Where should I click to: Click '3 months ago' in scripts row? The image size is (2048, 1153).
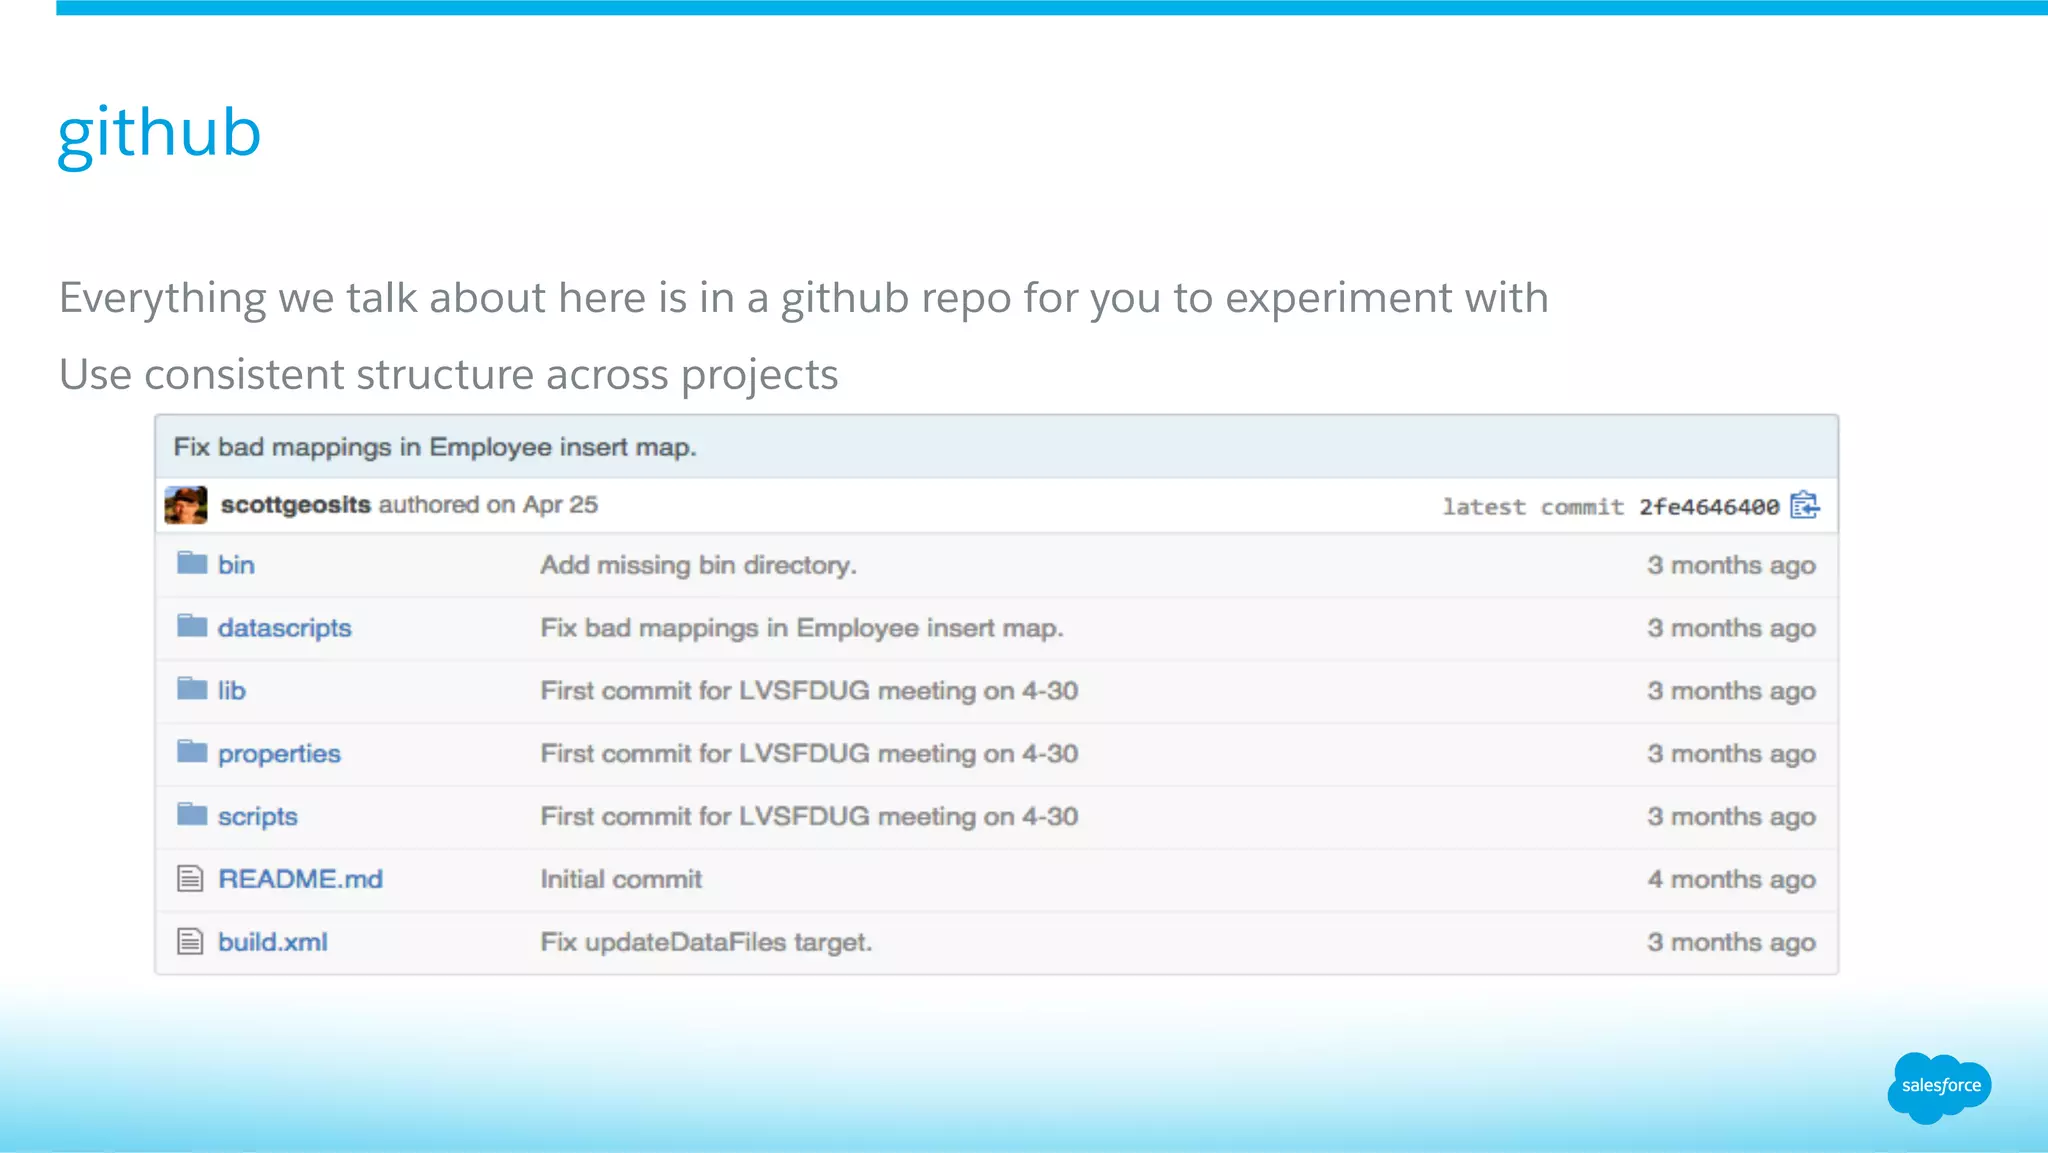pyautogui.click(x=1731, y=818)
